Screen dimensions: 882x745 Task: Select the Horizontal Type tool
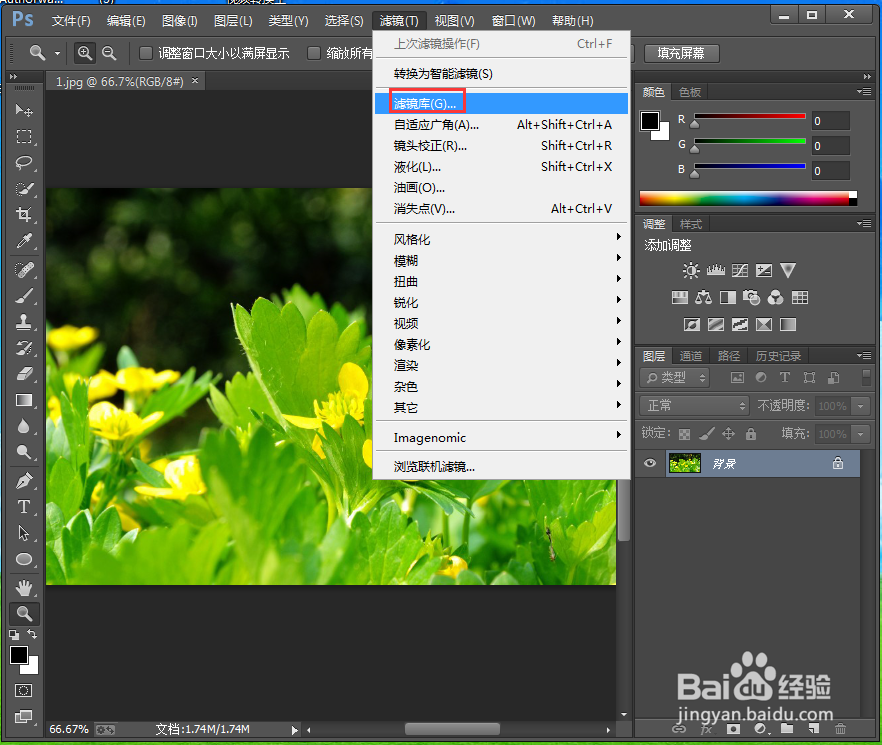point(24,507)
